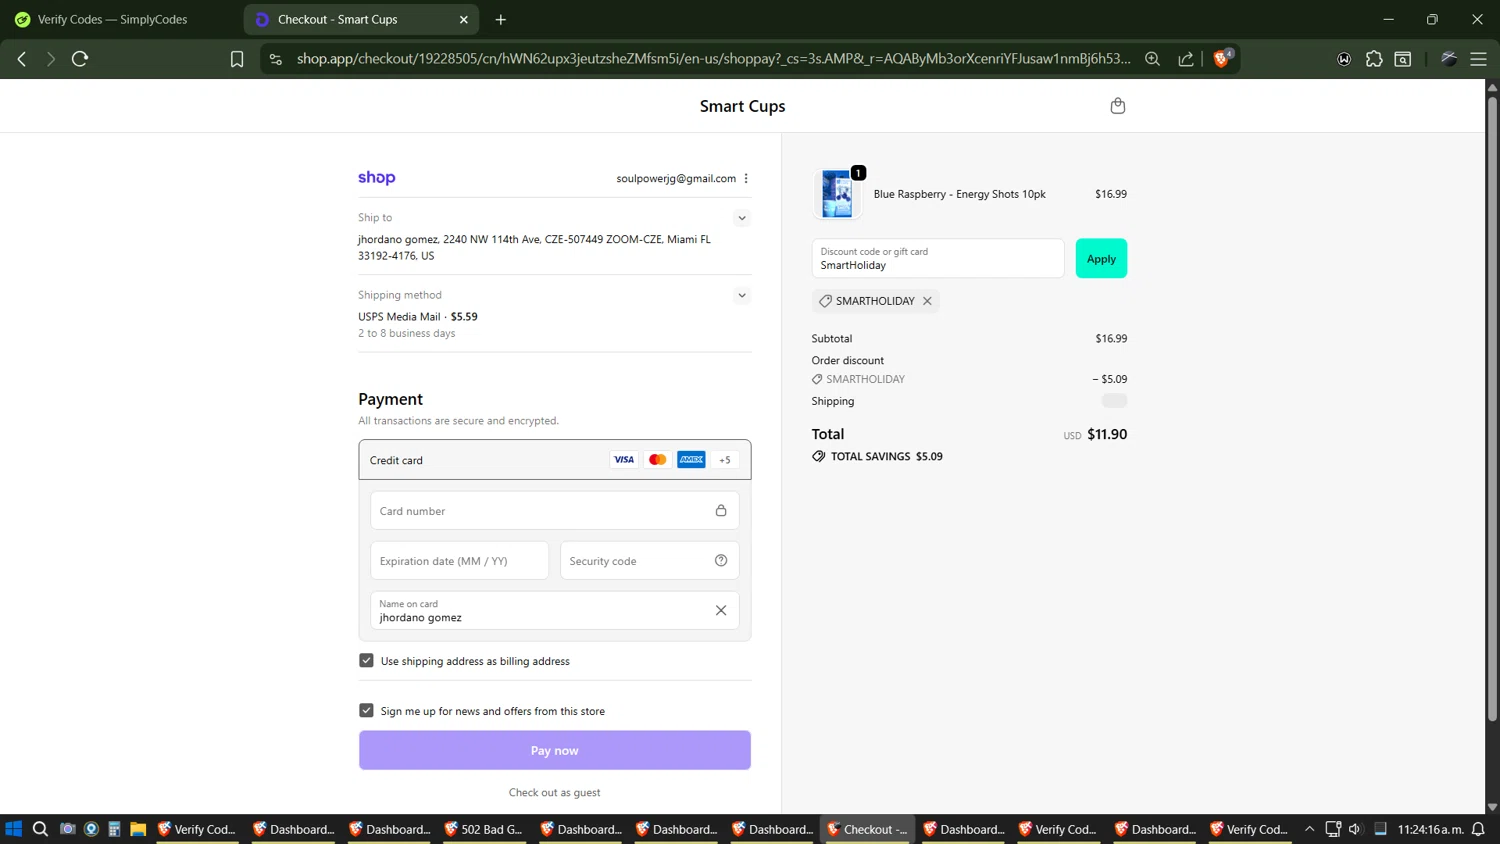The image size is (1500, 844).
Task: Open the browser extensions menu
Action: 1374,59
